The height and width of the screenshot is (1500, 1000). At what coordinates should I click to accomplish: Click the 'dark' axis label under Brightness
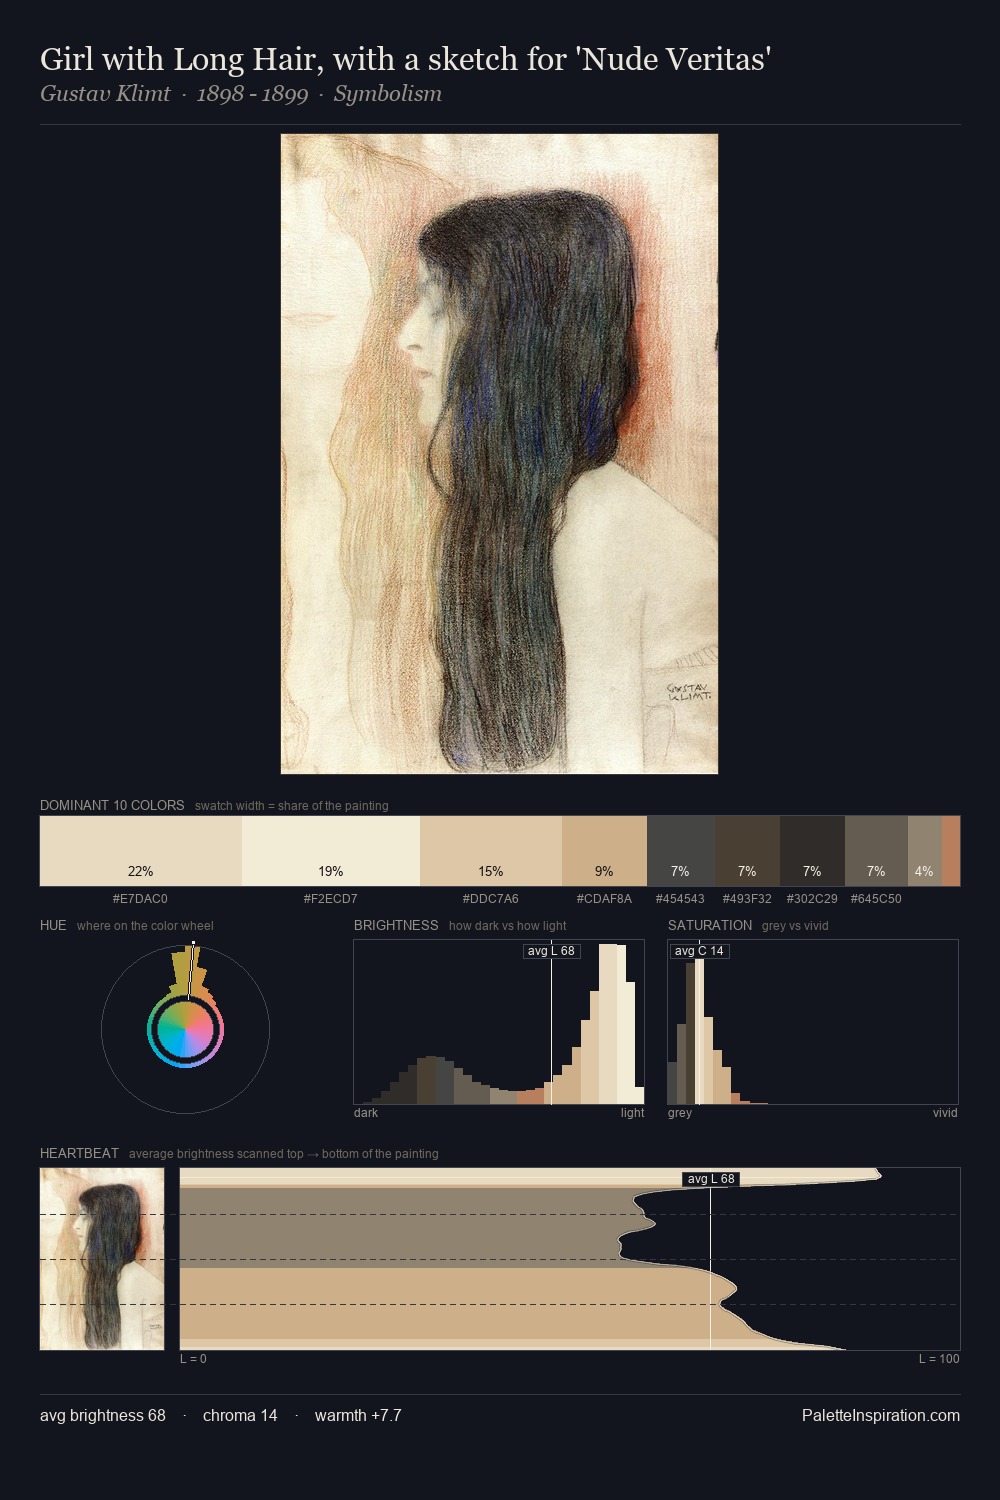coord(366,1113)
